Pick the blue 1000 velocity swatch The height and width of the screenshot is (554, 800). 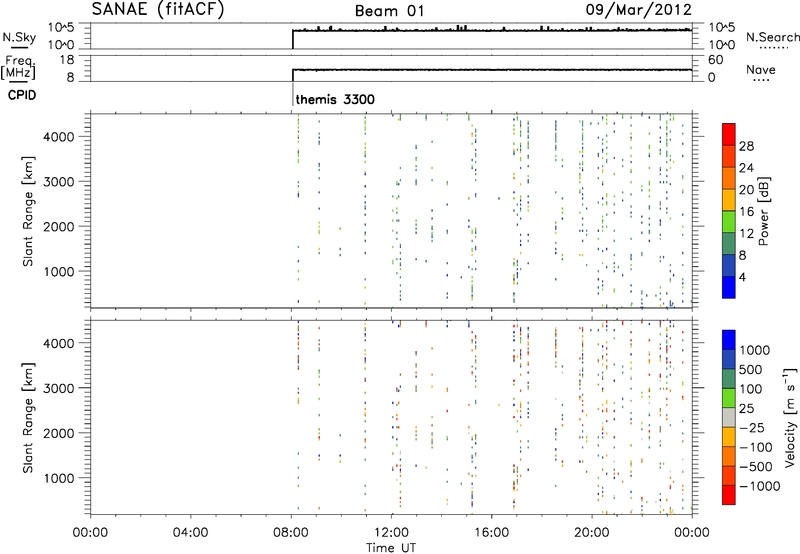pos(729,340)
